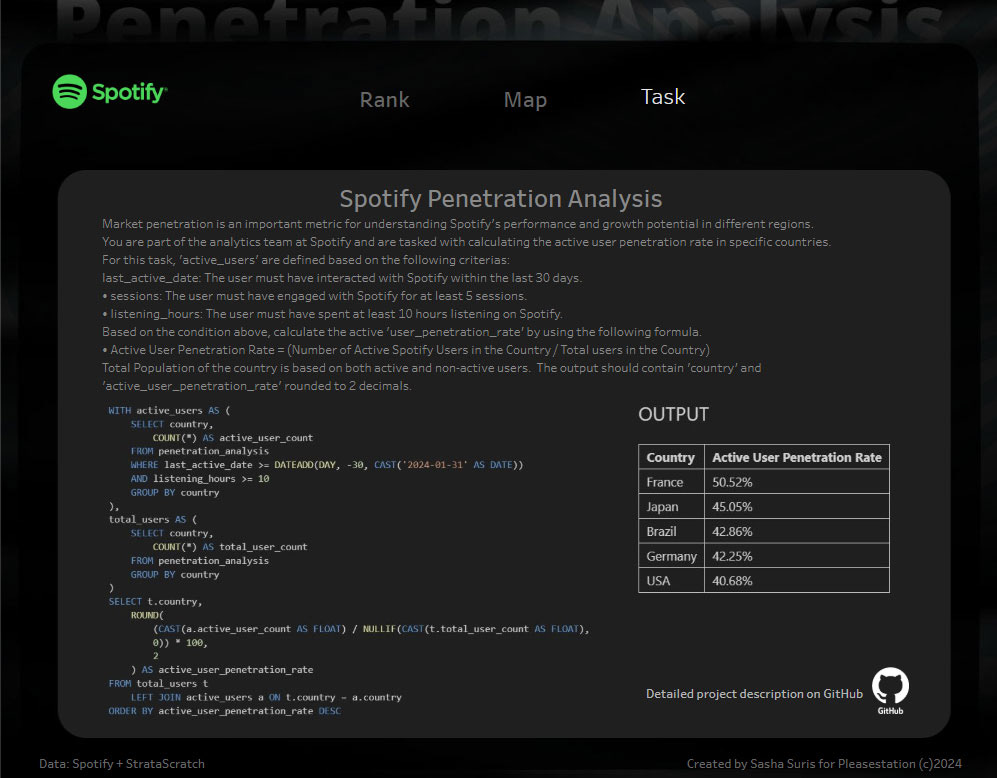997x778 pixels.
Task: Switch to the Rank tab
Action: [x=385, y=100]
